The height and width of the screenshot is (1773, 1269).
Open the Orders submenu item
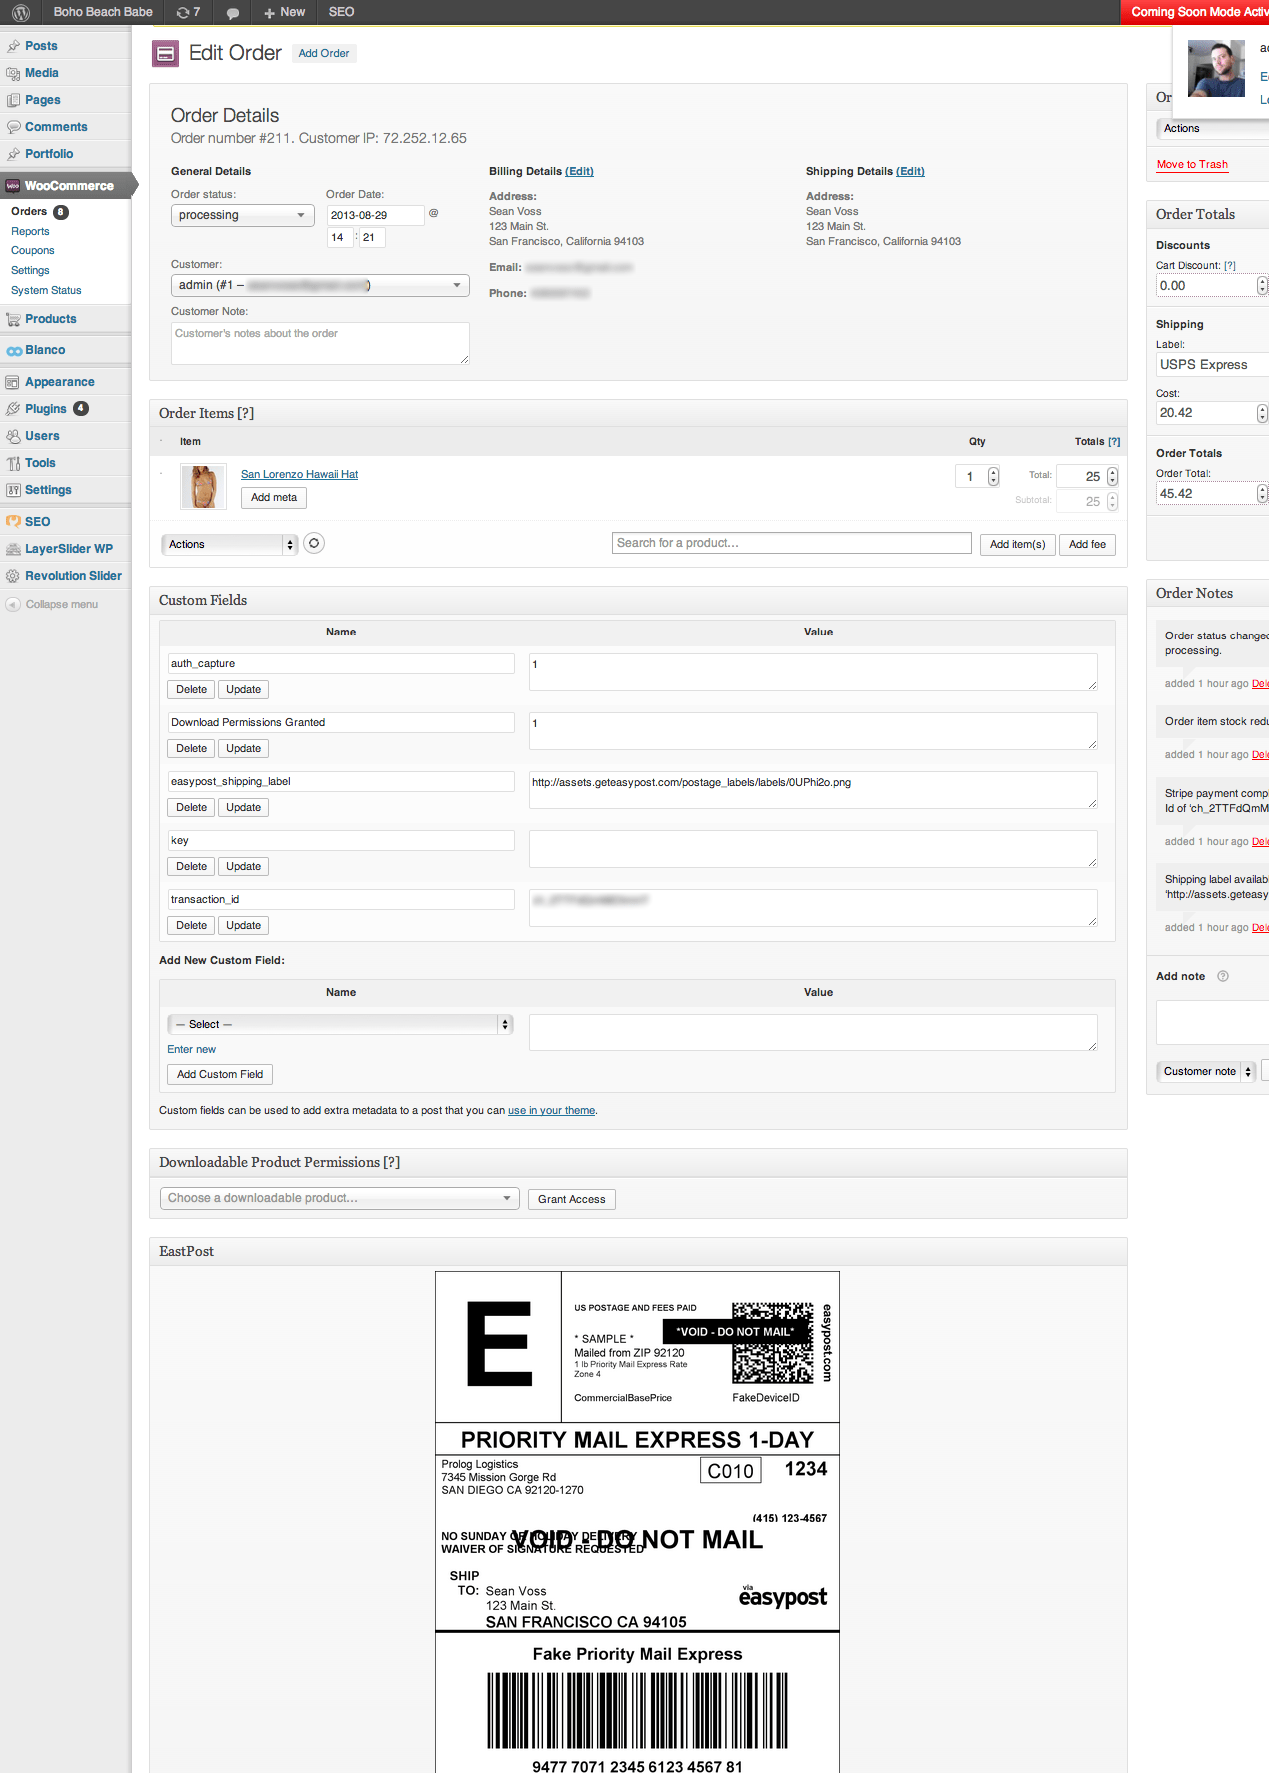coord(29,211)
